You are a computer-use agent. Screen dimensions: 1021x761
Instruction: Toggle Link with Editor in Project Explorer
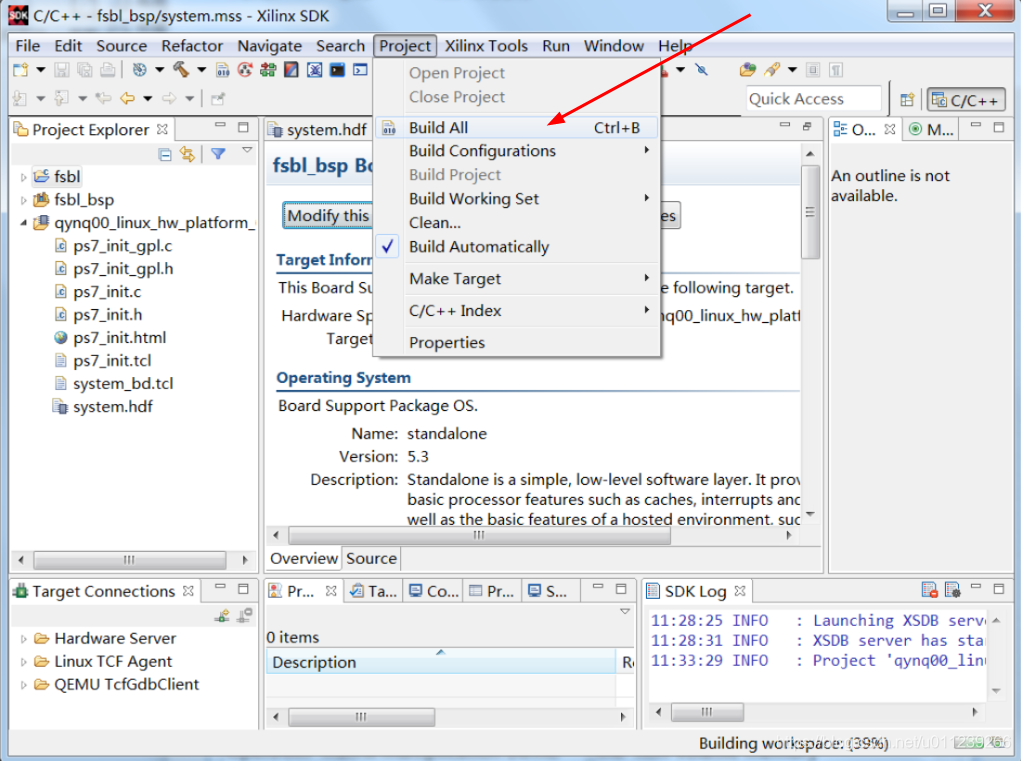coord(188,154)
